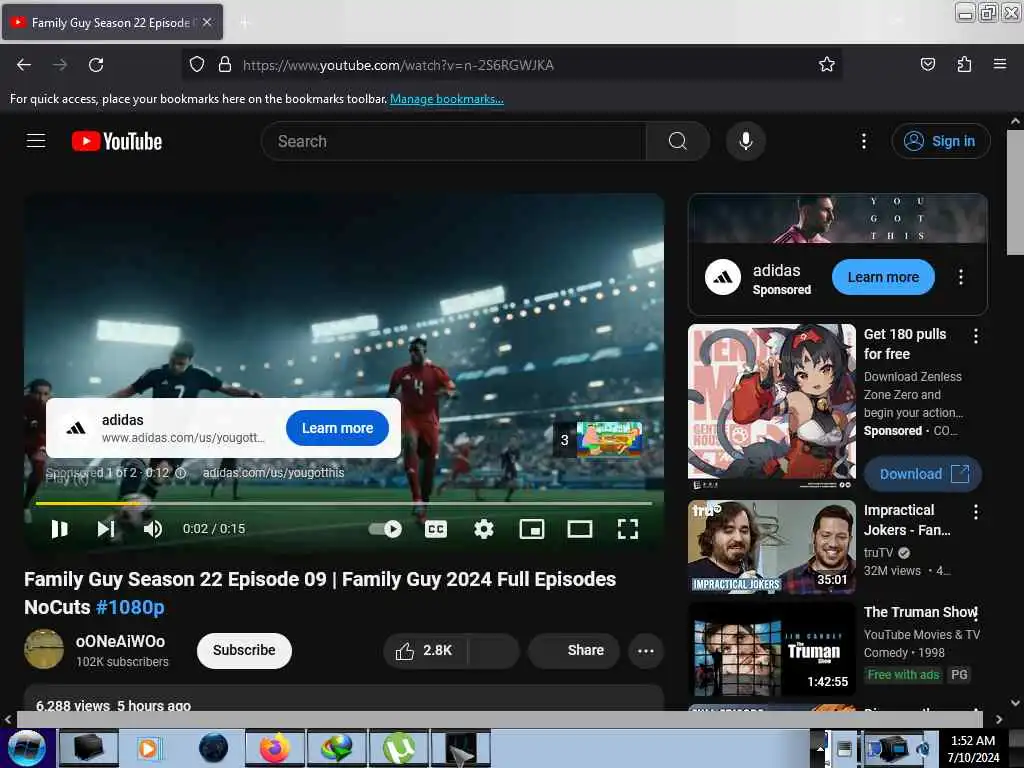Open Windows Start orb
Screen dimensions: 1024x768
click(26, 748)
